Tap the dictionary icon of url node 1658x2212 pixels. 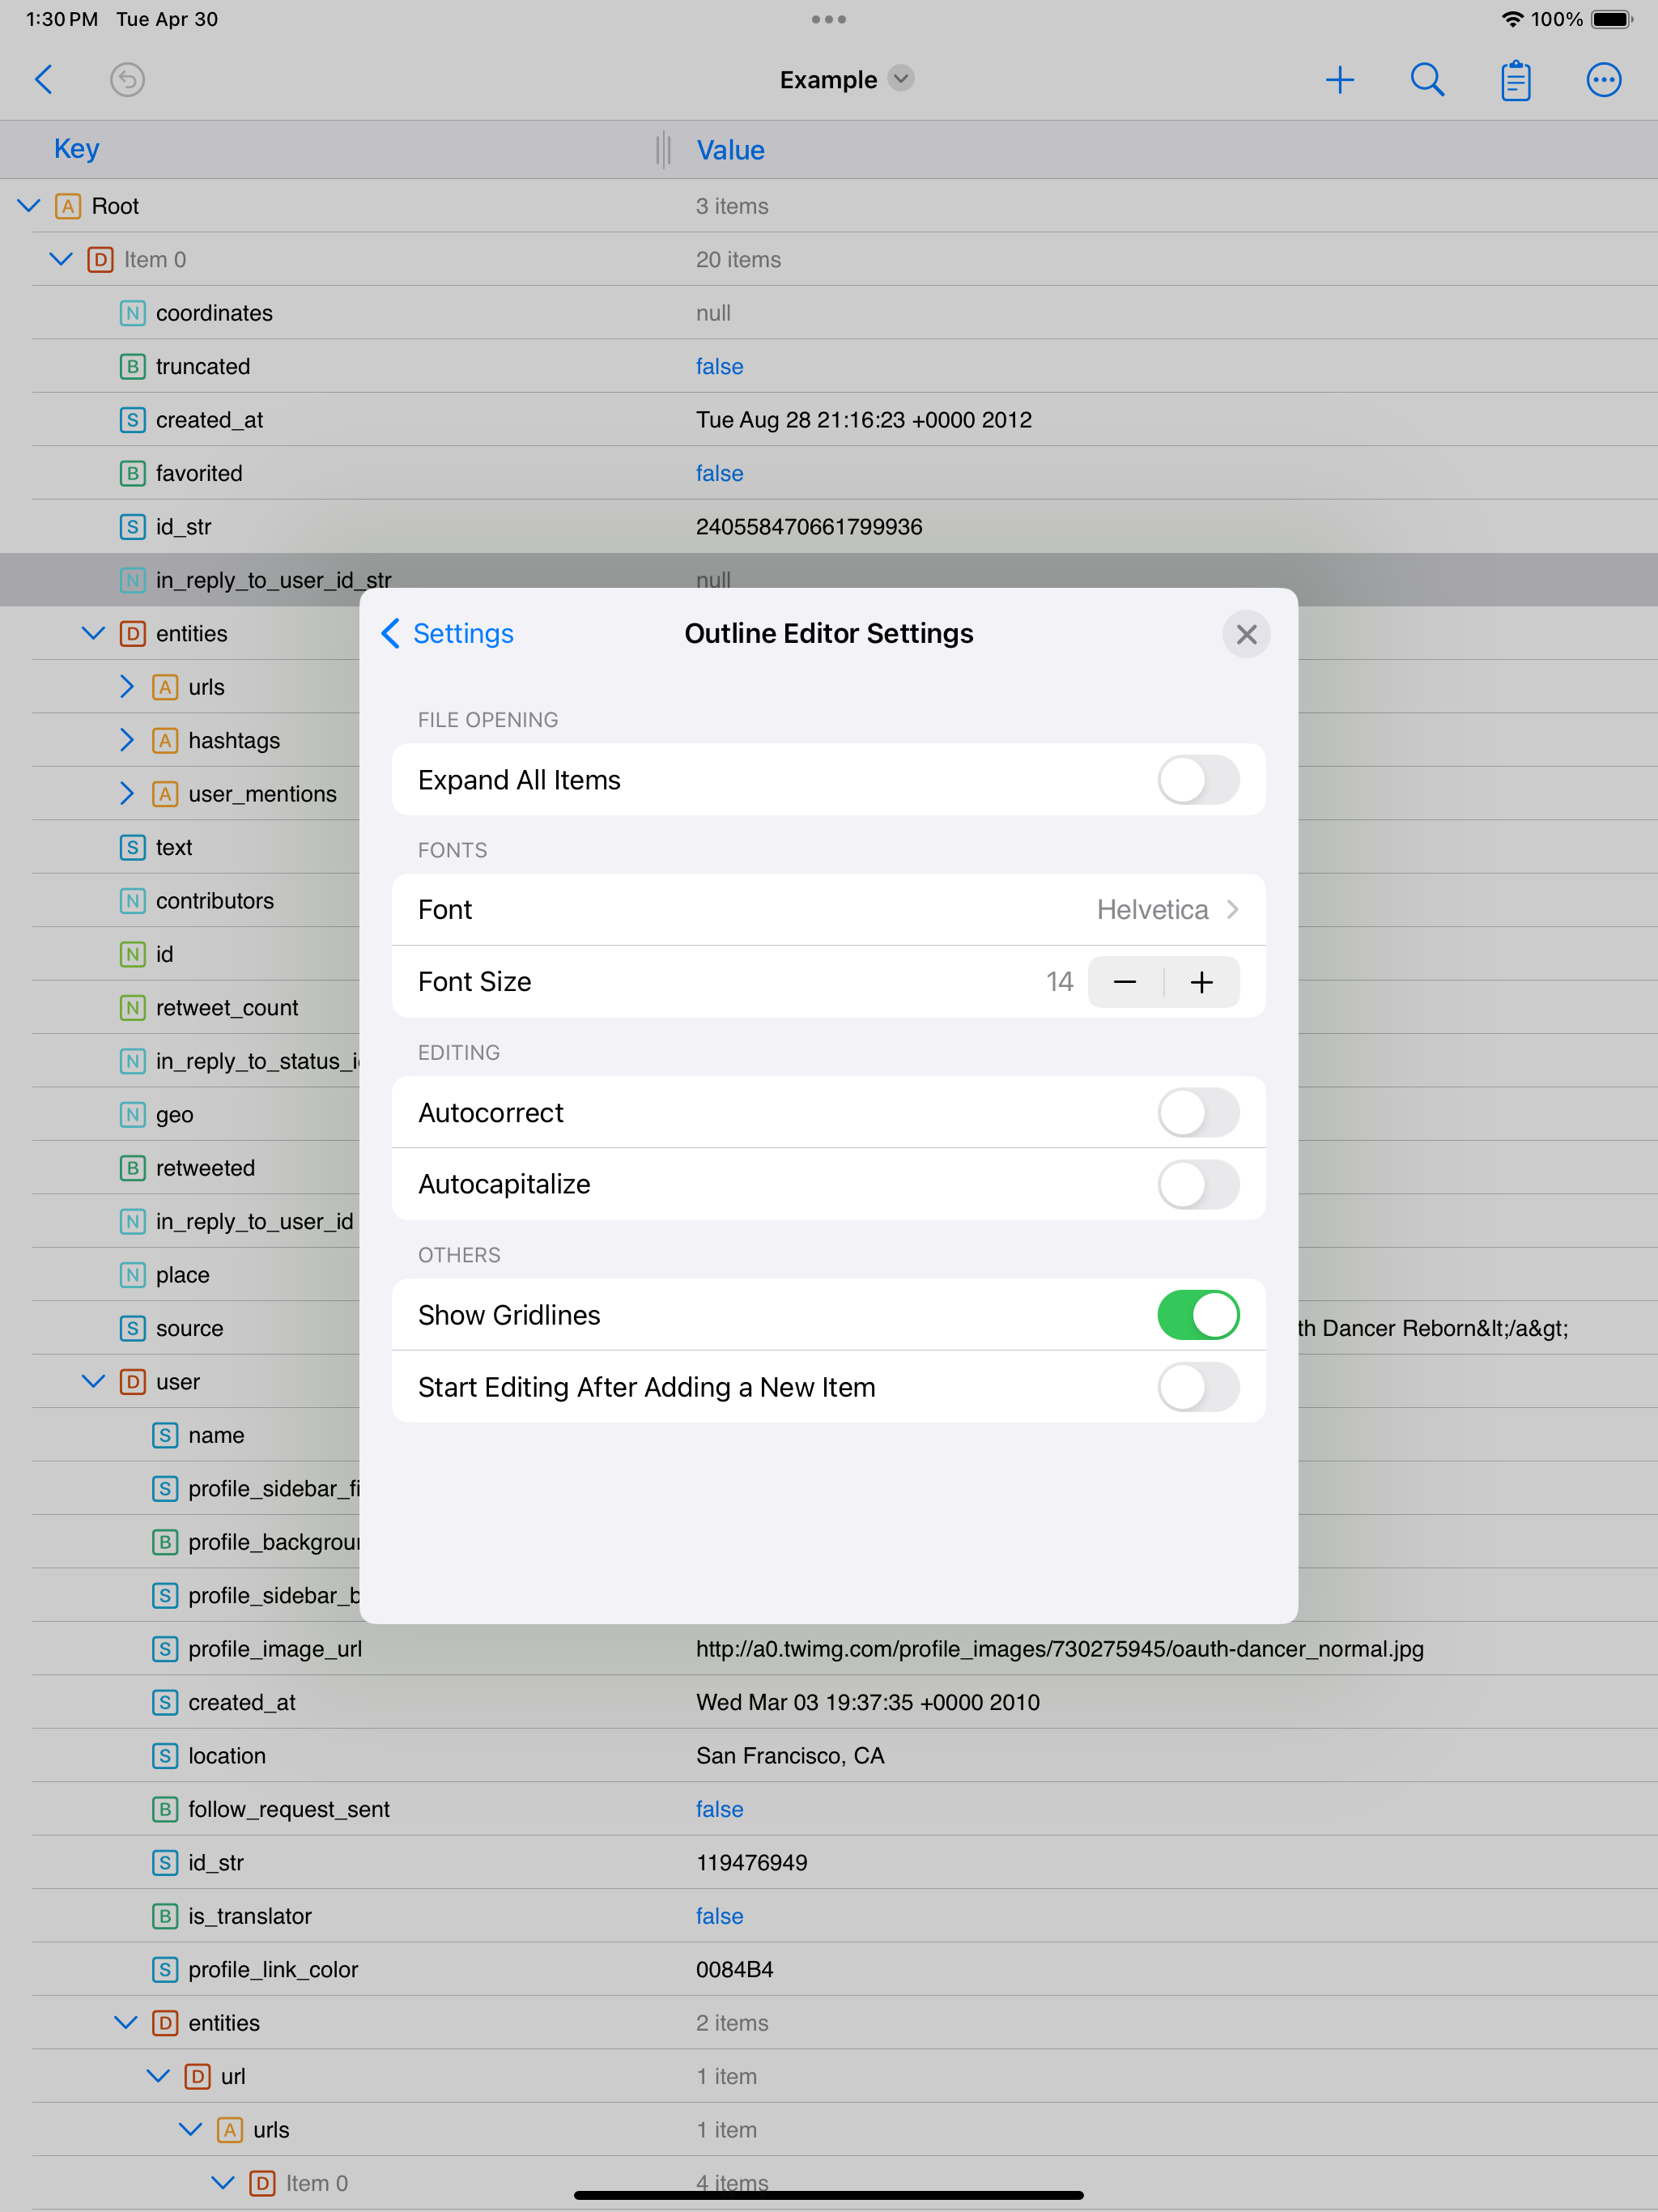pos(197,2076)
